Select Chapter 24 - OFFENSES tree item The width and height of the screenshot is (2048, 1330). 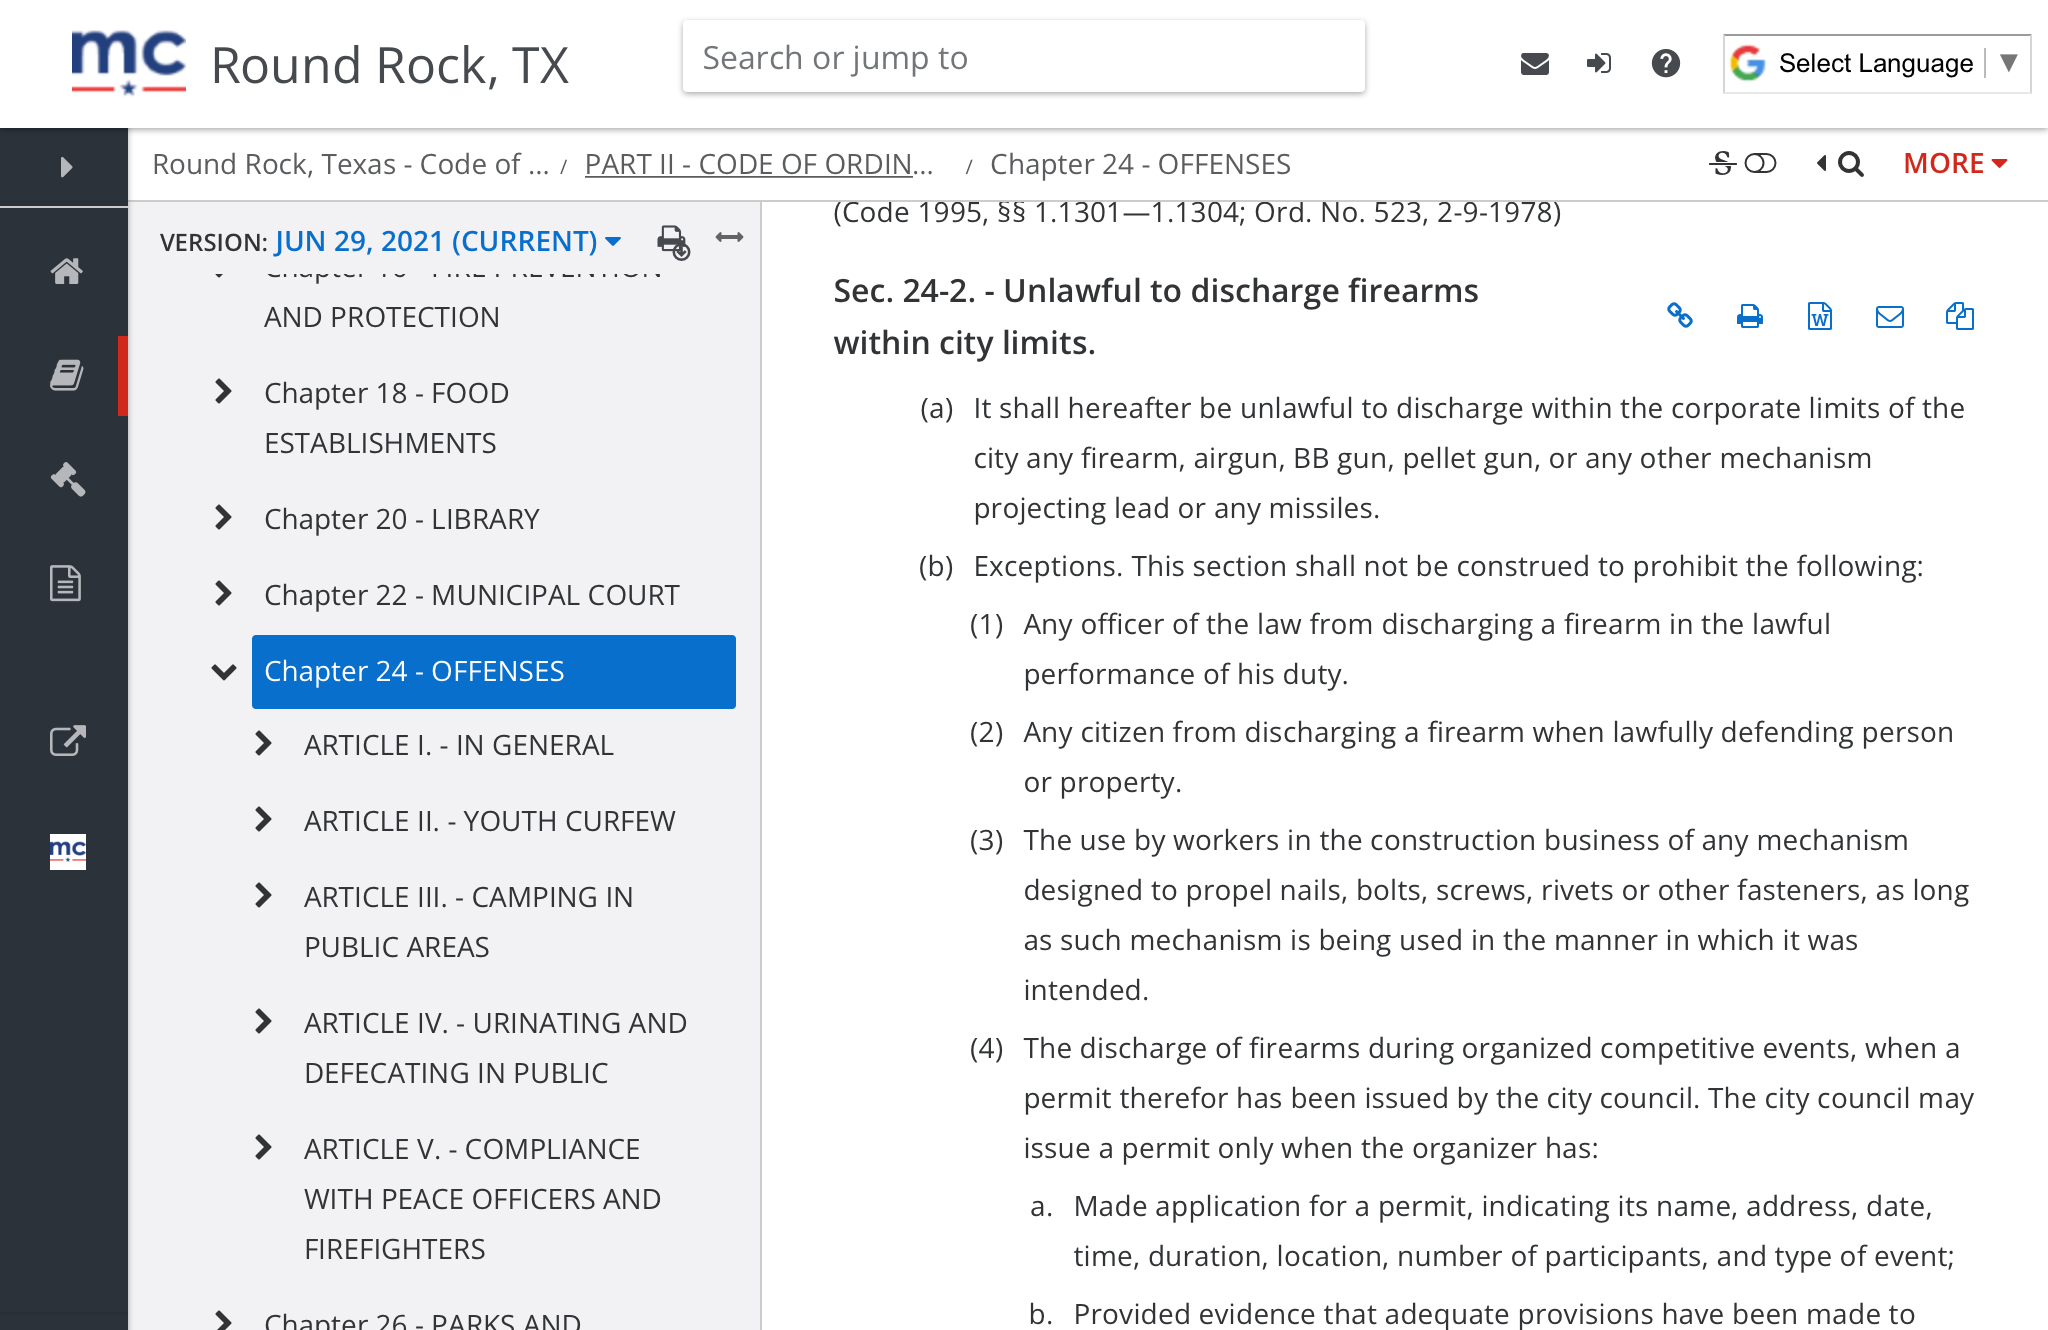(494, 671)
